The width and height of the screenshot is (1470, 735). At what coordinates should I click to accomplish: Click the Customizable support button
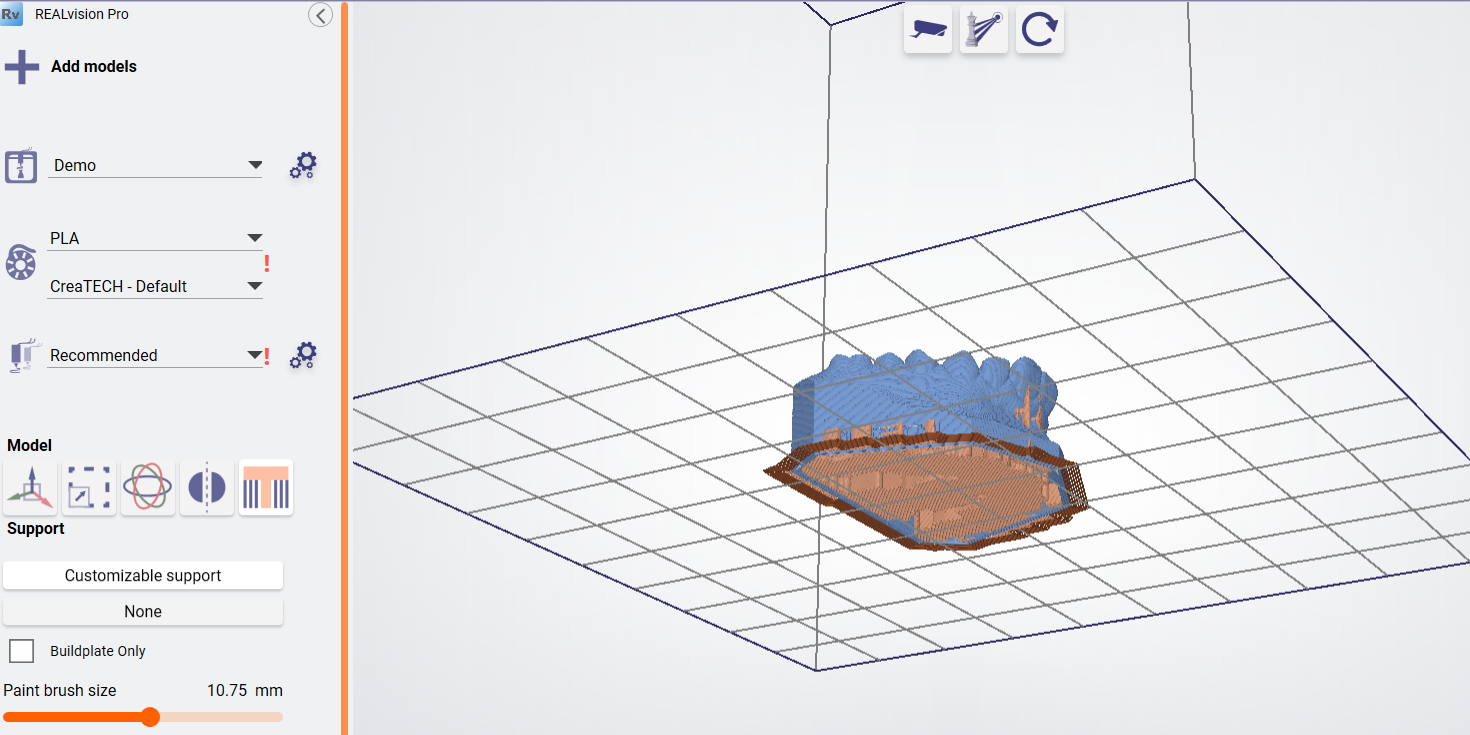143,575
